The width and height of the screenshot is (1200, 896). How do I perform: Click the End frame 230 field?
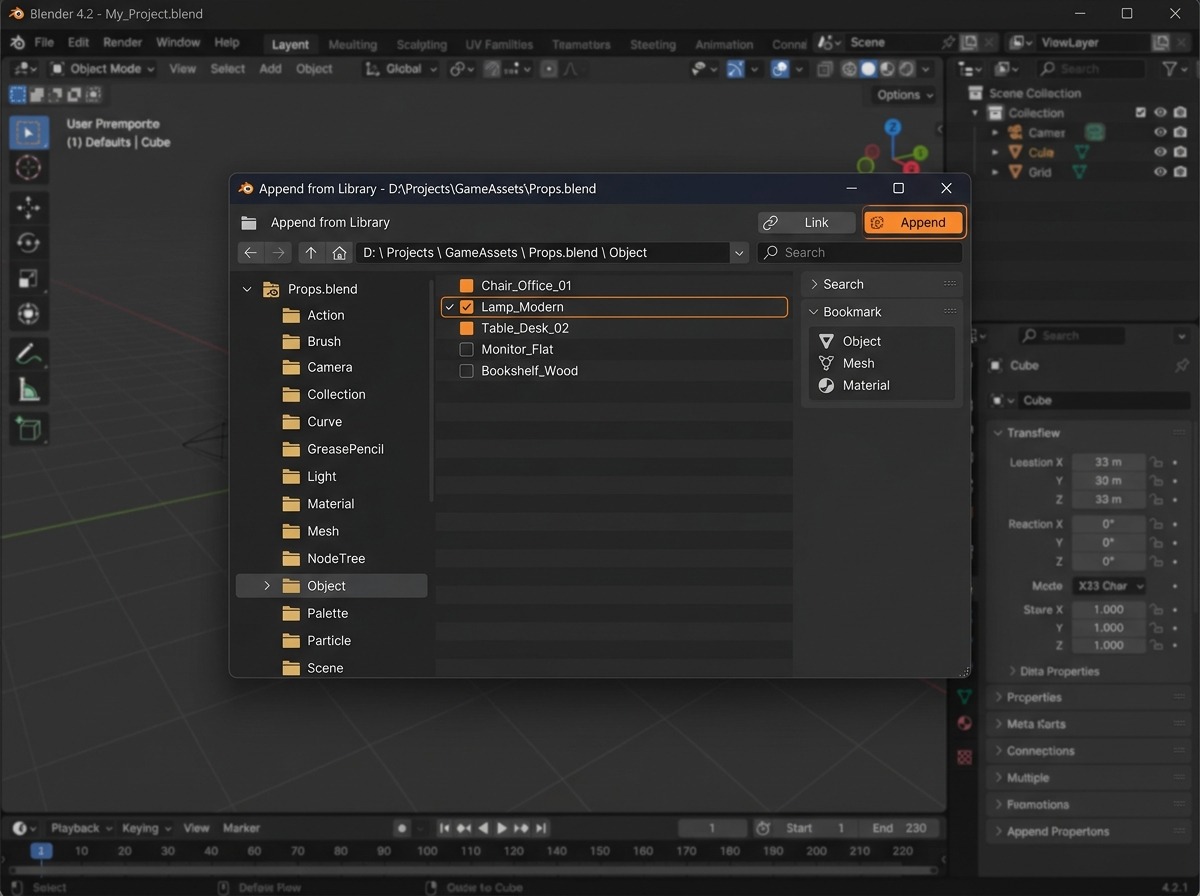click(x=901, y=828)
